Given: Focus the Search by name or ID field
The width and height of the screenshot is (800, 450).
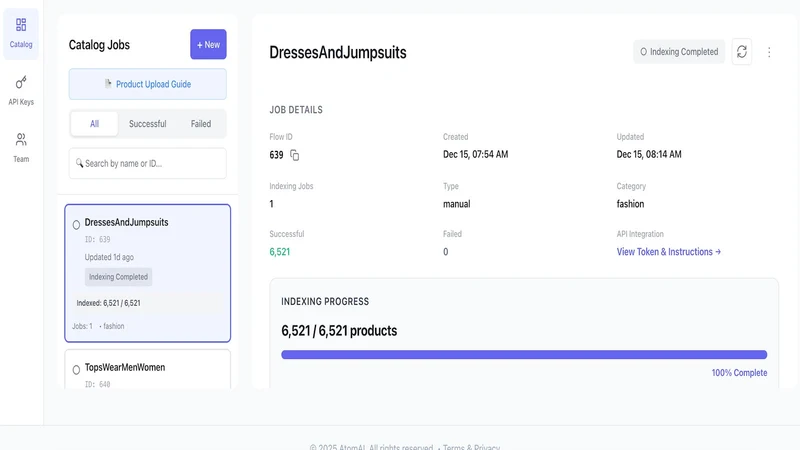Looking at the screenshot, I should pyautogui.click(x=147, y=163).
